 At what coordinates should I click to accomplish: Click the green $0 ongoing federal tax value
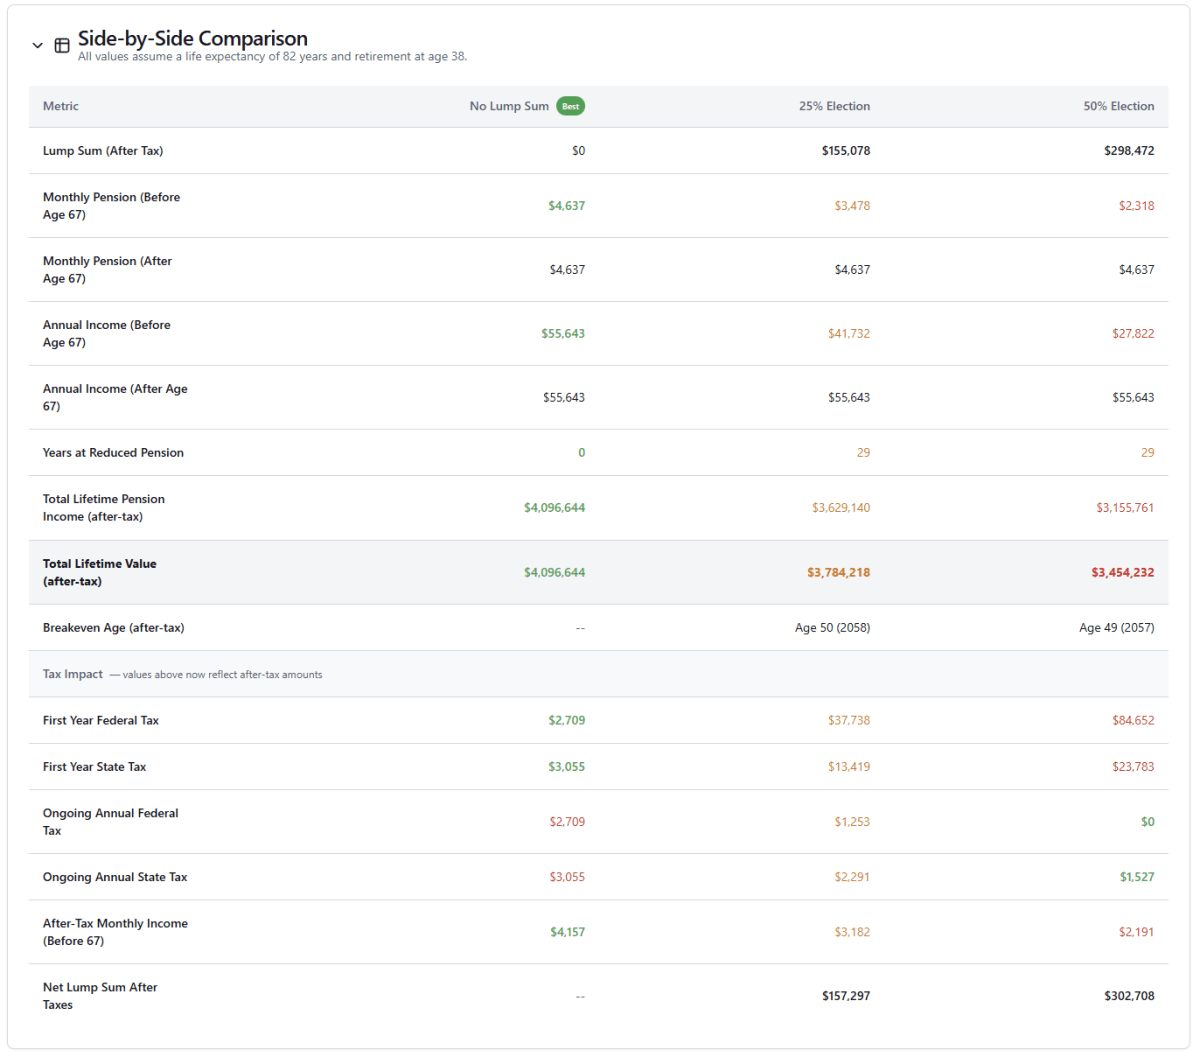click(x=1148, y=822)
